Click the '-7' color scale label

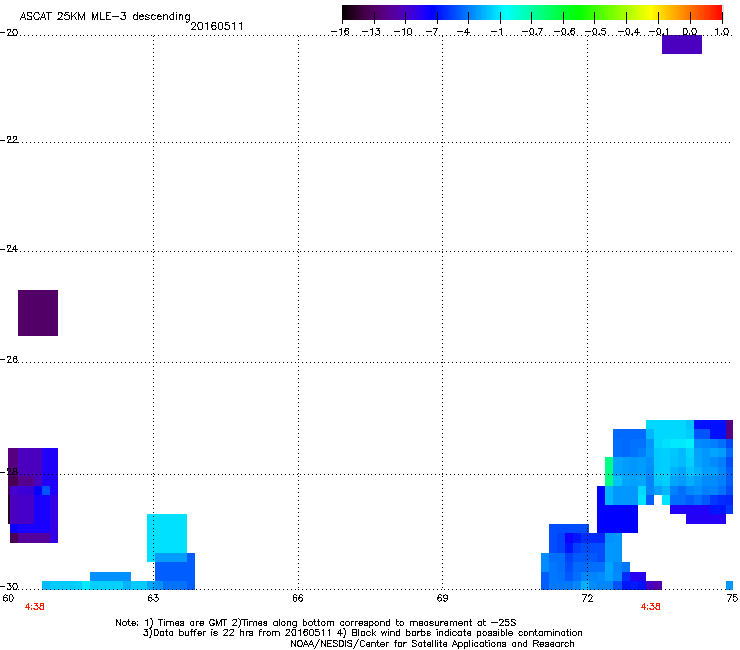[x=433, y=32]
